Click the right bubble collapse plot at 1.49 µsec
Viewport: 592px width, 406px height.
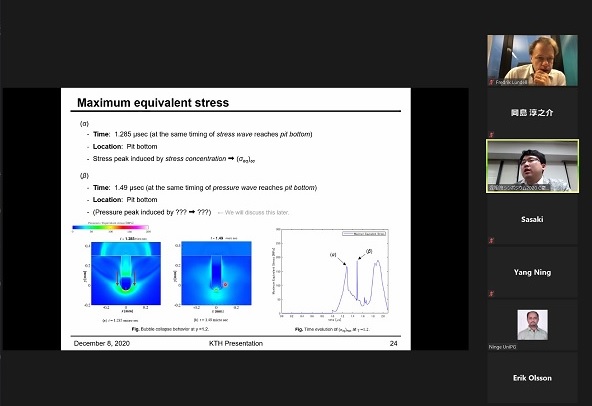216,273
